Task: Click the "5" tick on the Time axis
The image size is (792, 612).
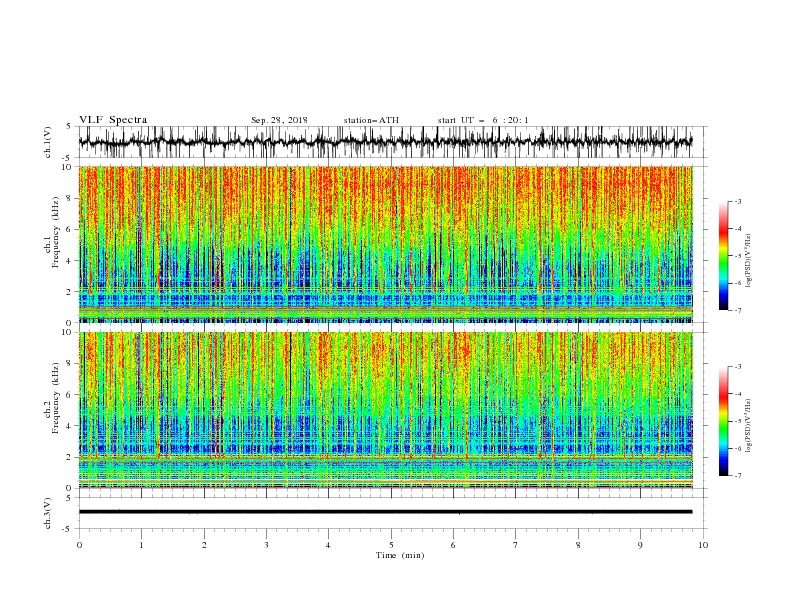Action: click(x=391, y=545)
